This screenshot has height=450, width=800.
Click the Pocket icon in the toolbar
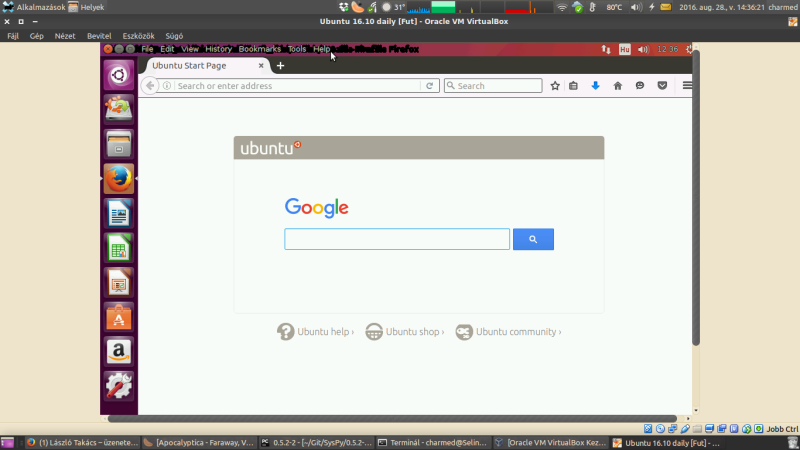click(662, 86)
